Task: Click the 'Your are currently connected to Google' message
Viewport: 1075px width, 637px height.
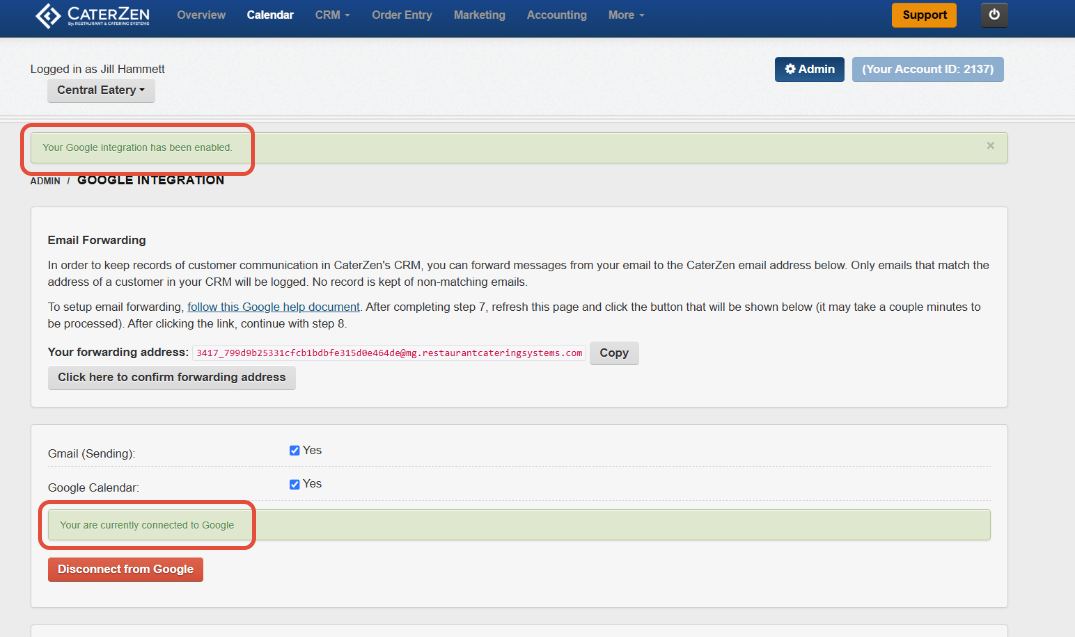Action: pos(147,525)
